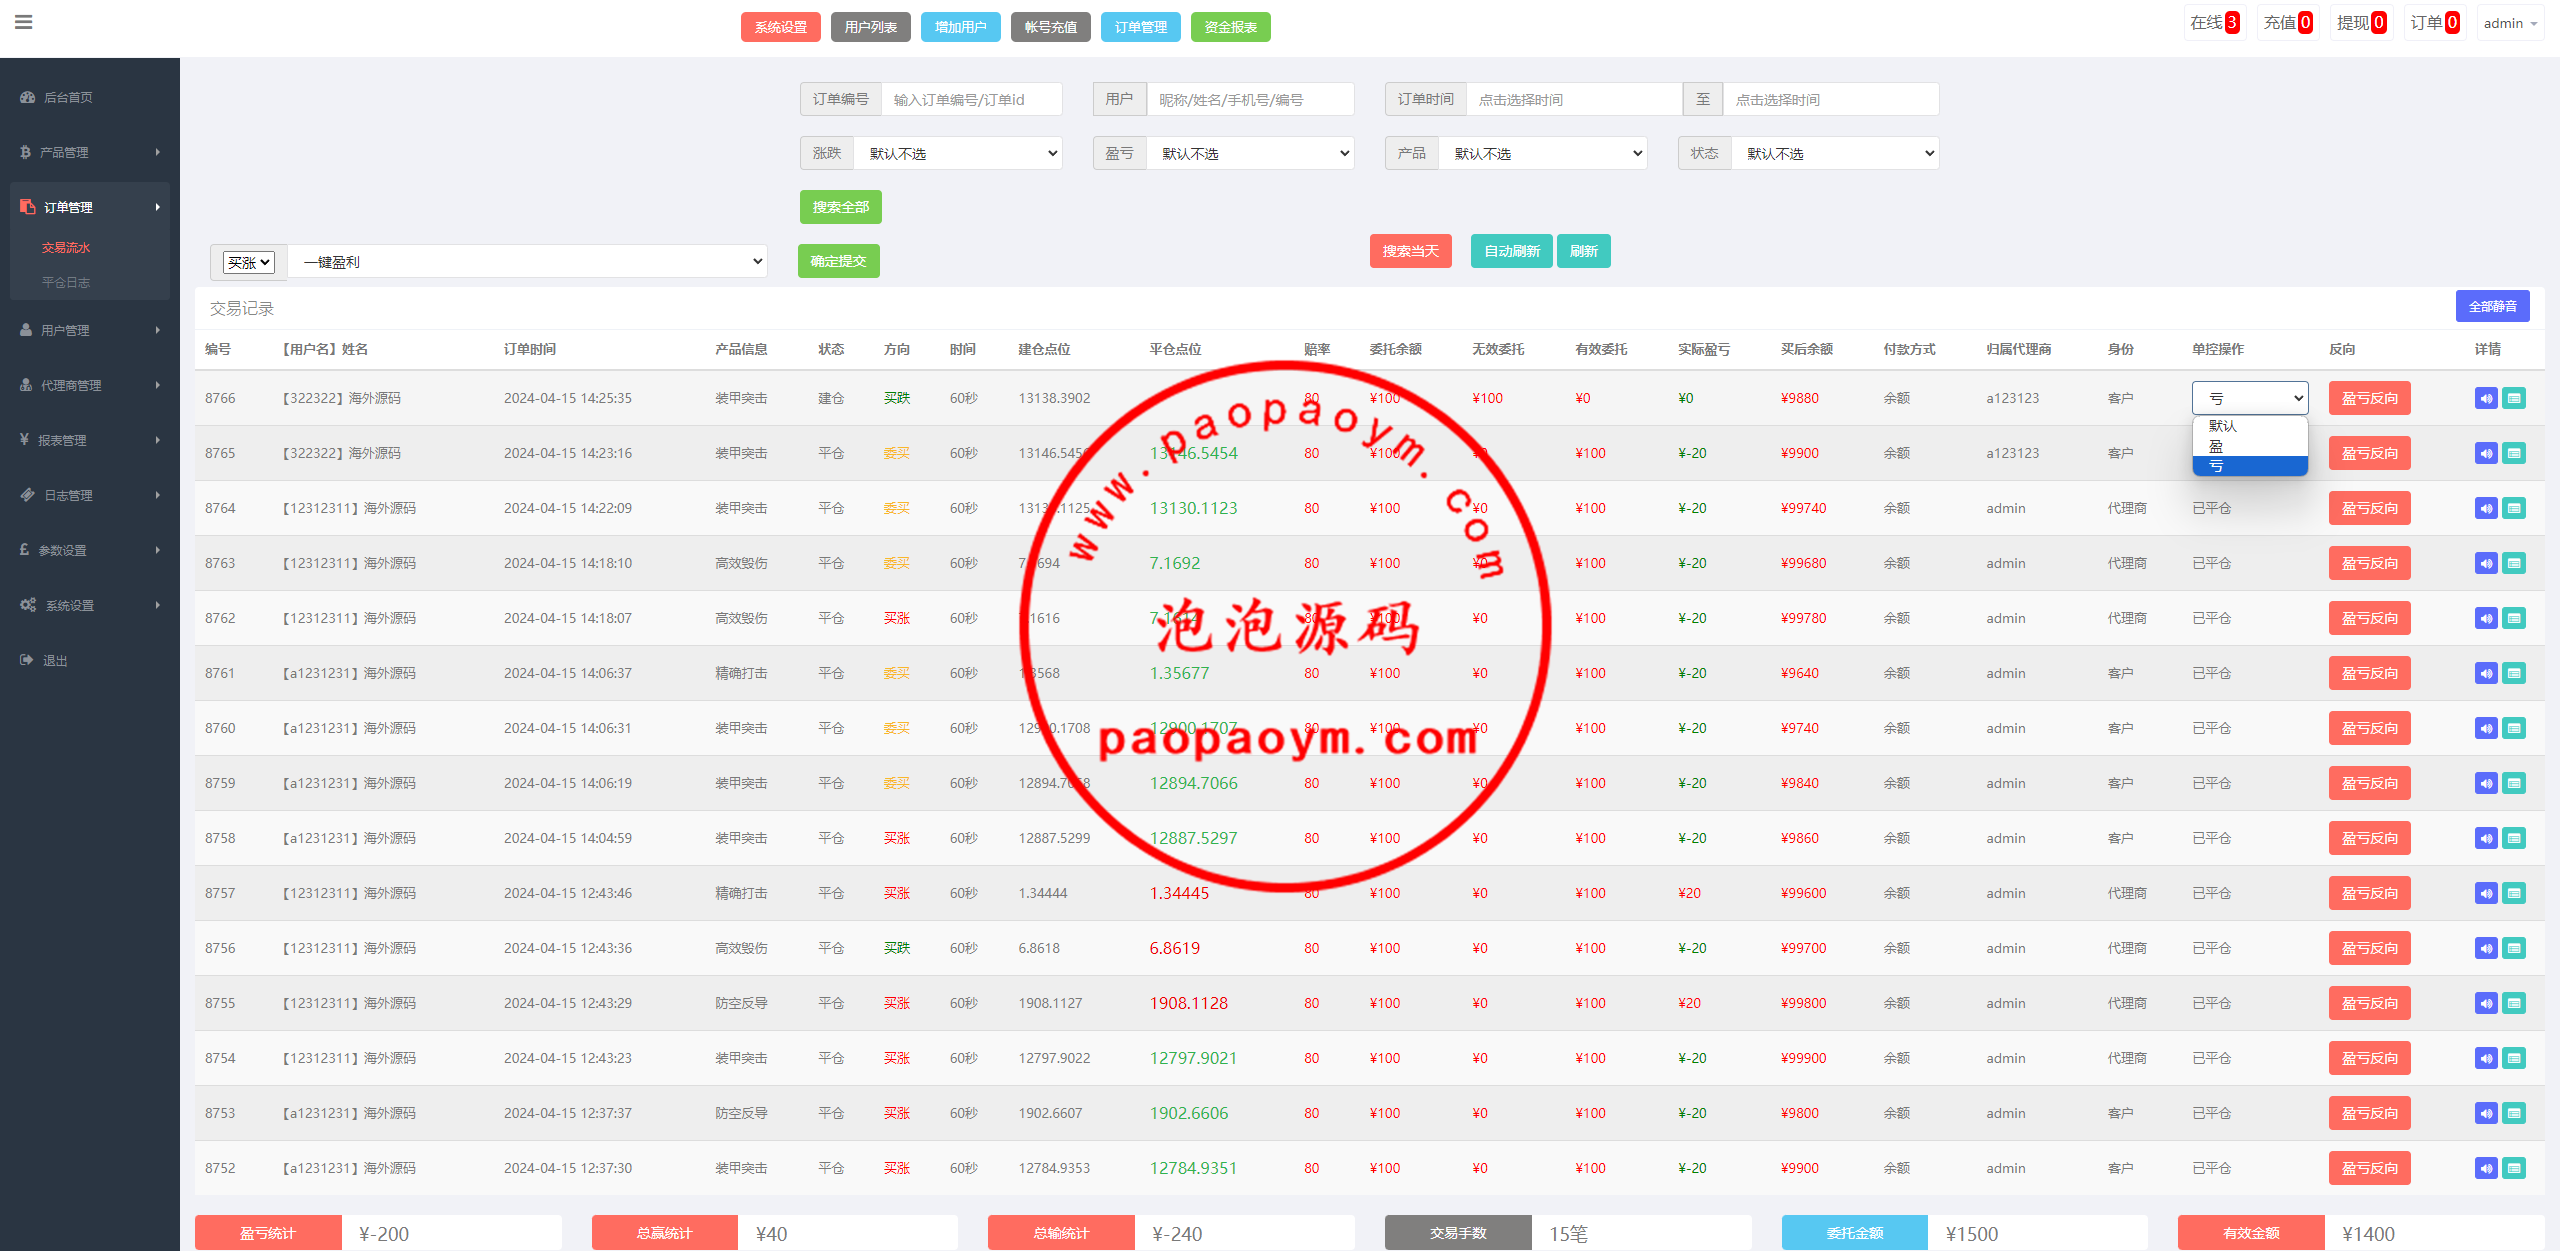
Task: Open 交易流水 in sidebar submenu
Action: 66,247
